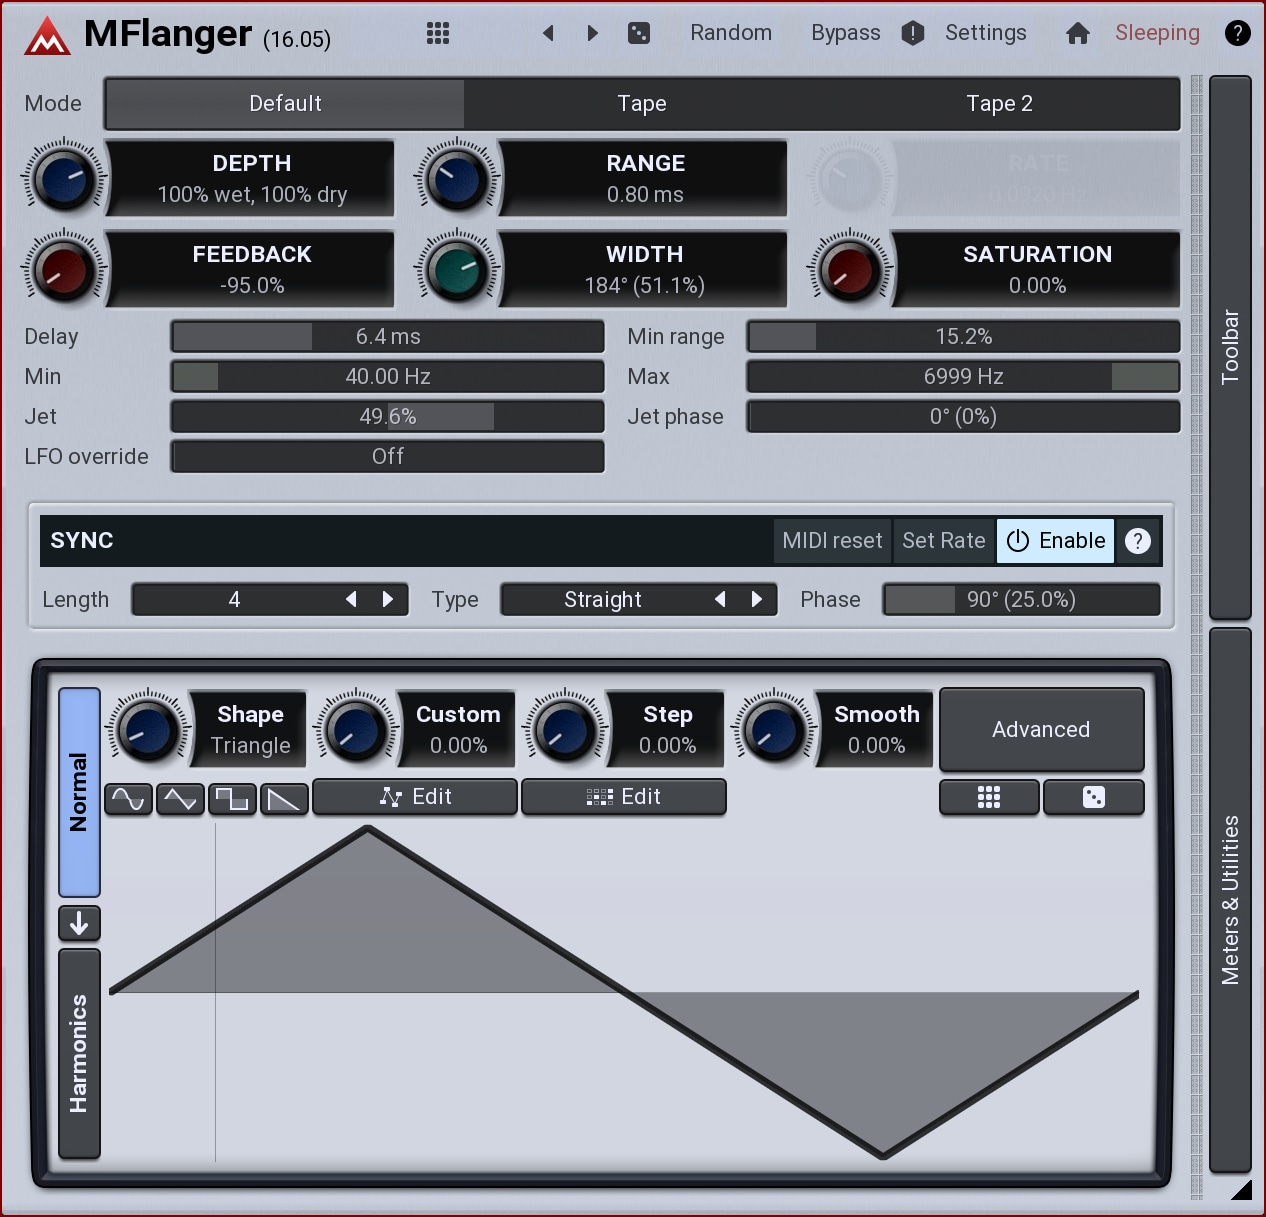Click the Step knob
Image resolution: width=1266 pixels, height=1217 pixels.
565,730
